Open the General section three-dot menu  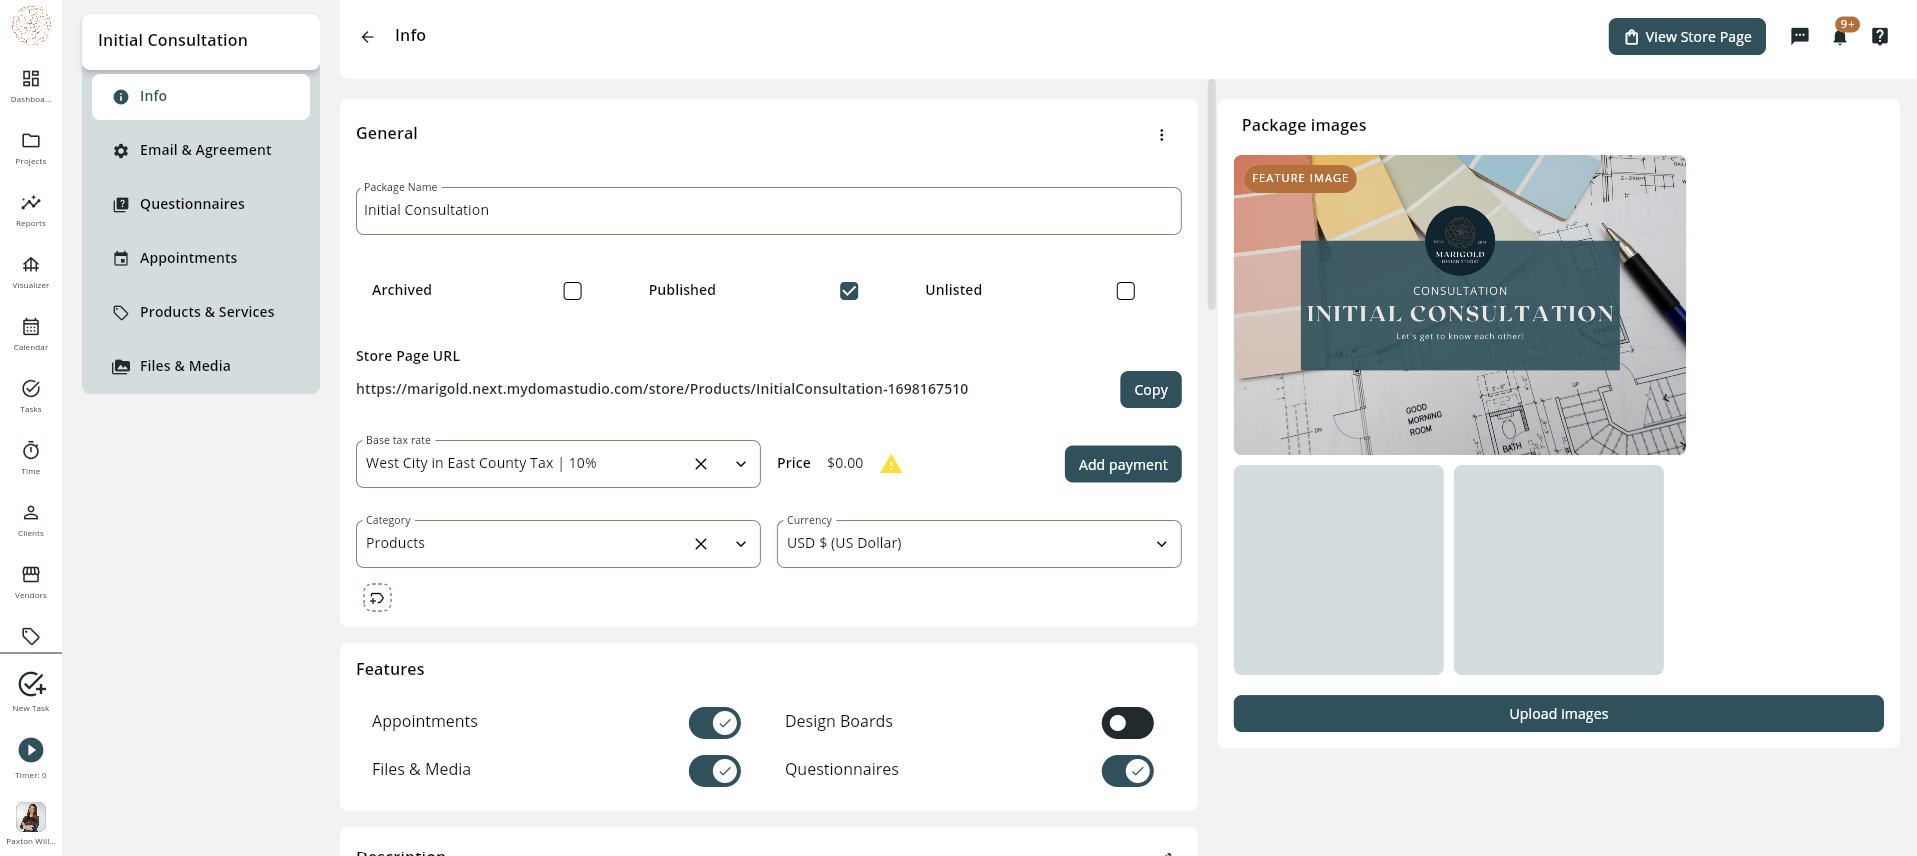click(1161, 135)
